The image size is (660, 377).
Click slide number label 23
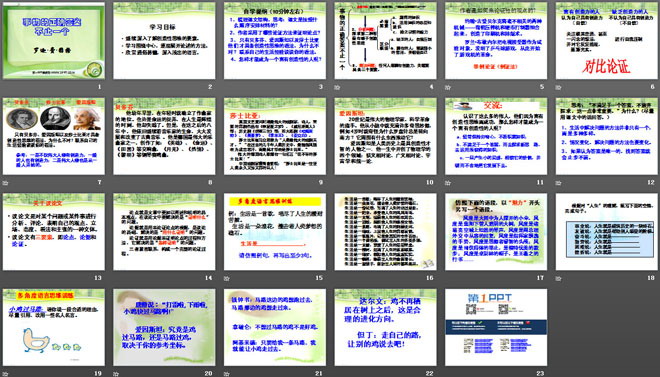(540, 373)
